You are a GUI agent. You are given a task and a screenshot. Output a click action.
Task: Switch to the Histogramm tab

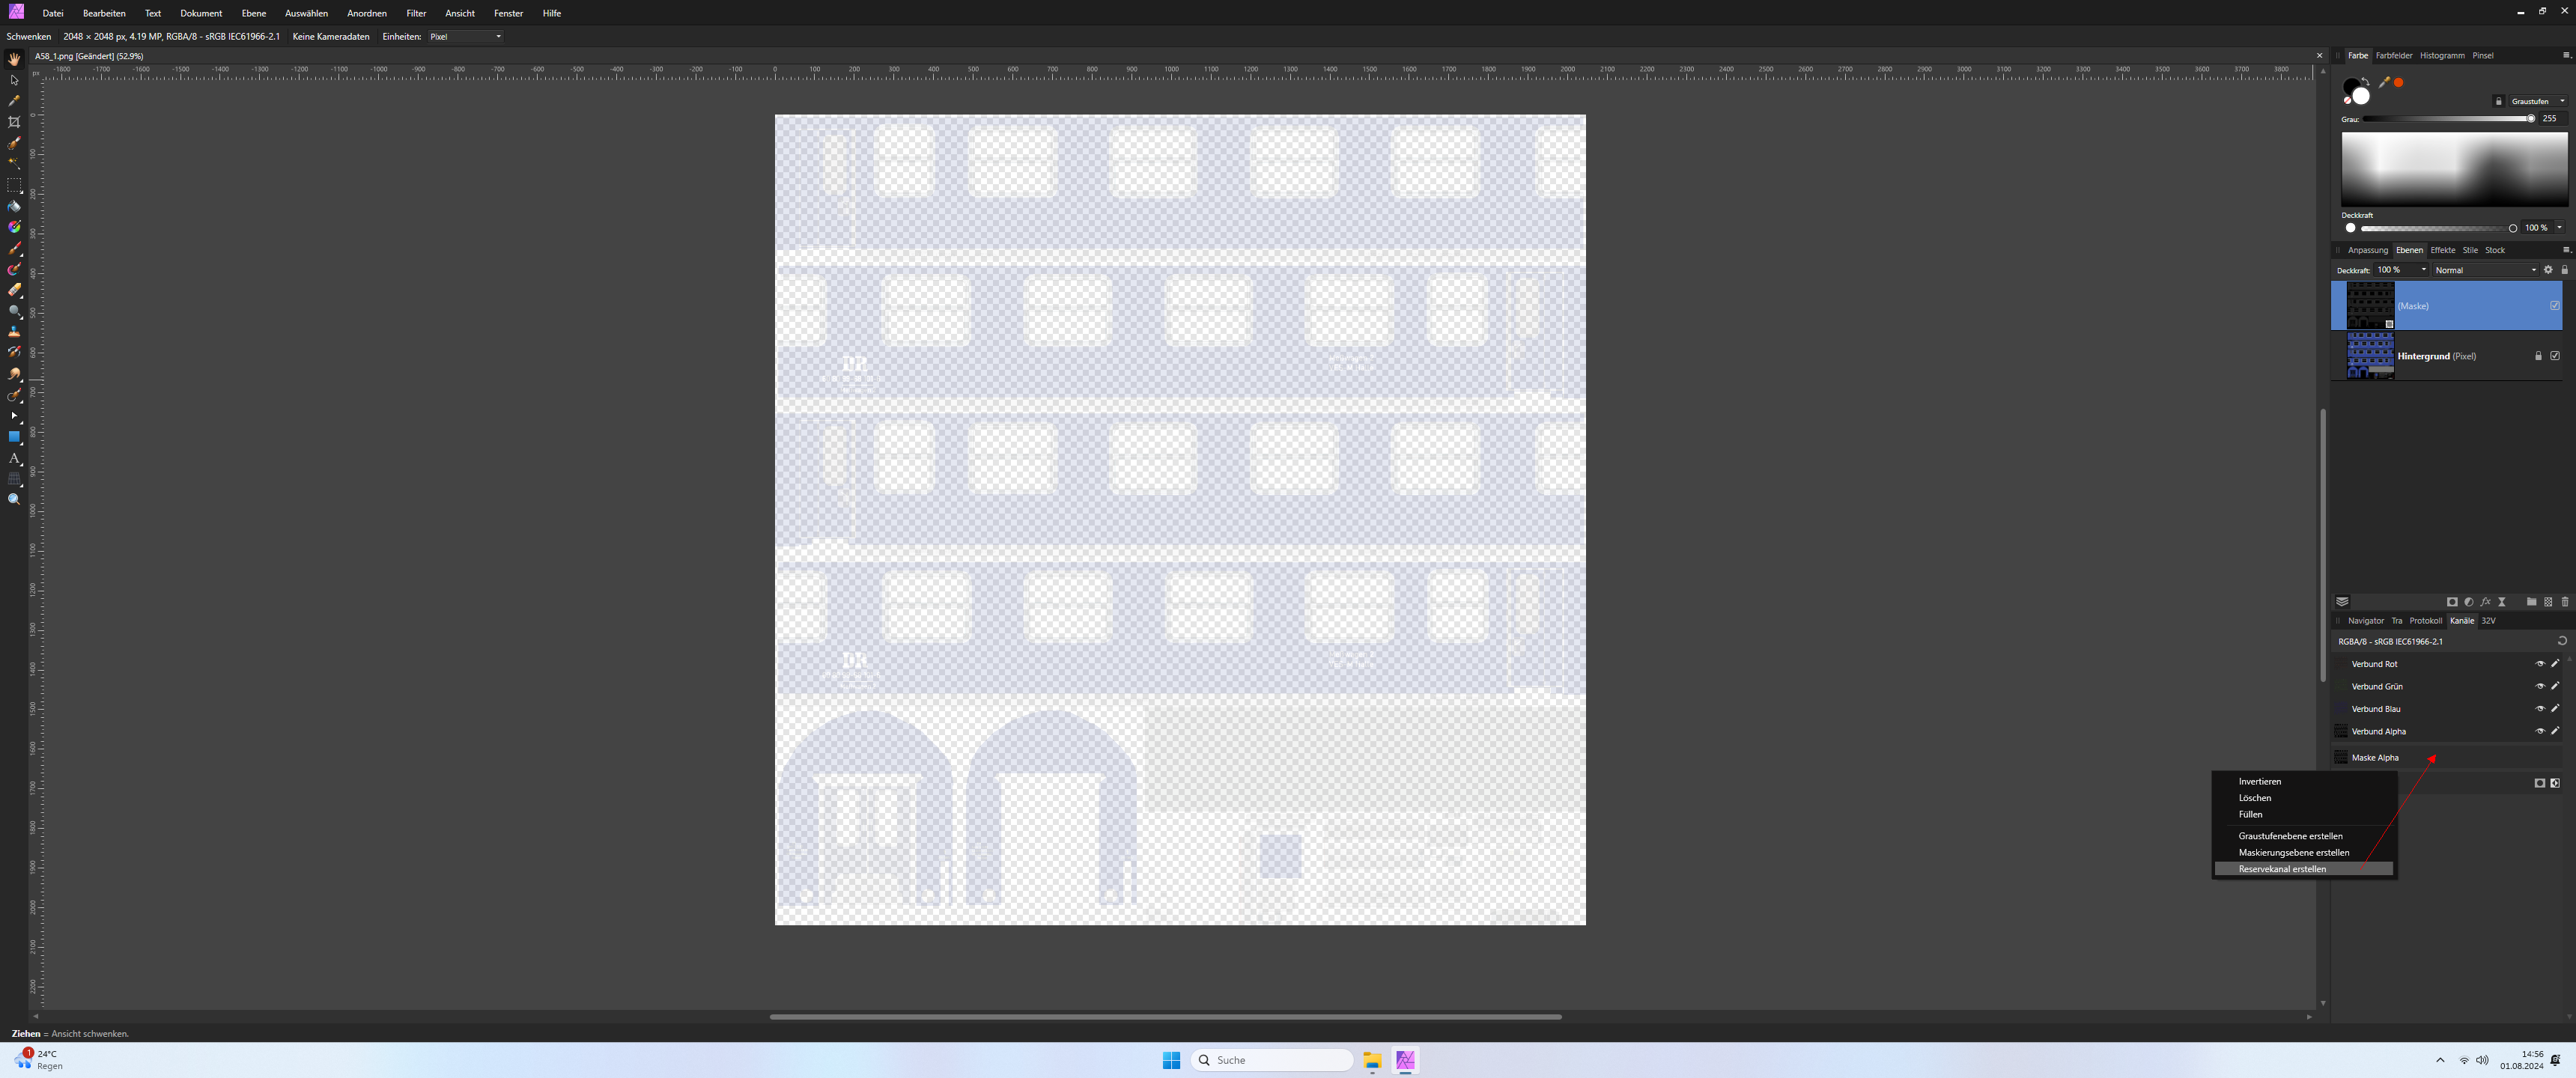(2441, 56)
